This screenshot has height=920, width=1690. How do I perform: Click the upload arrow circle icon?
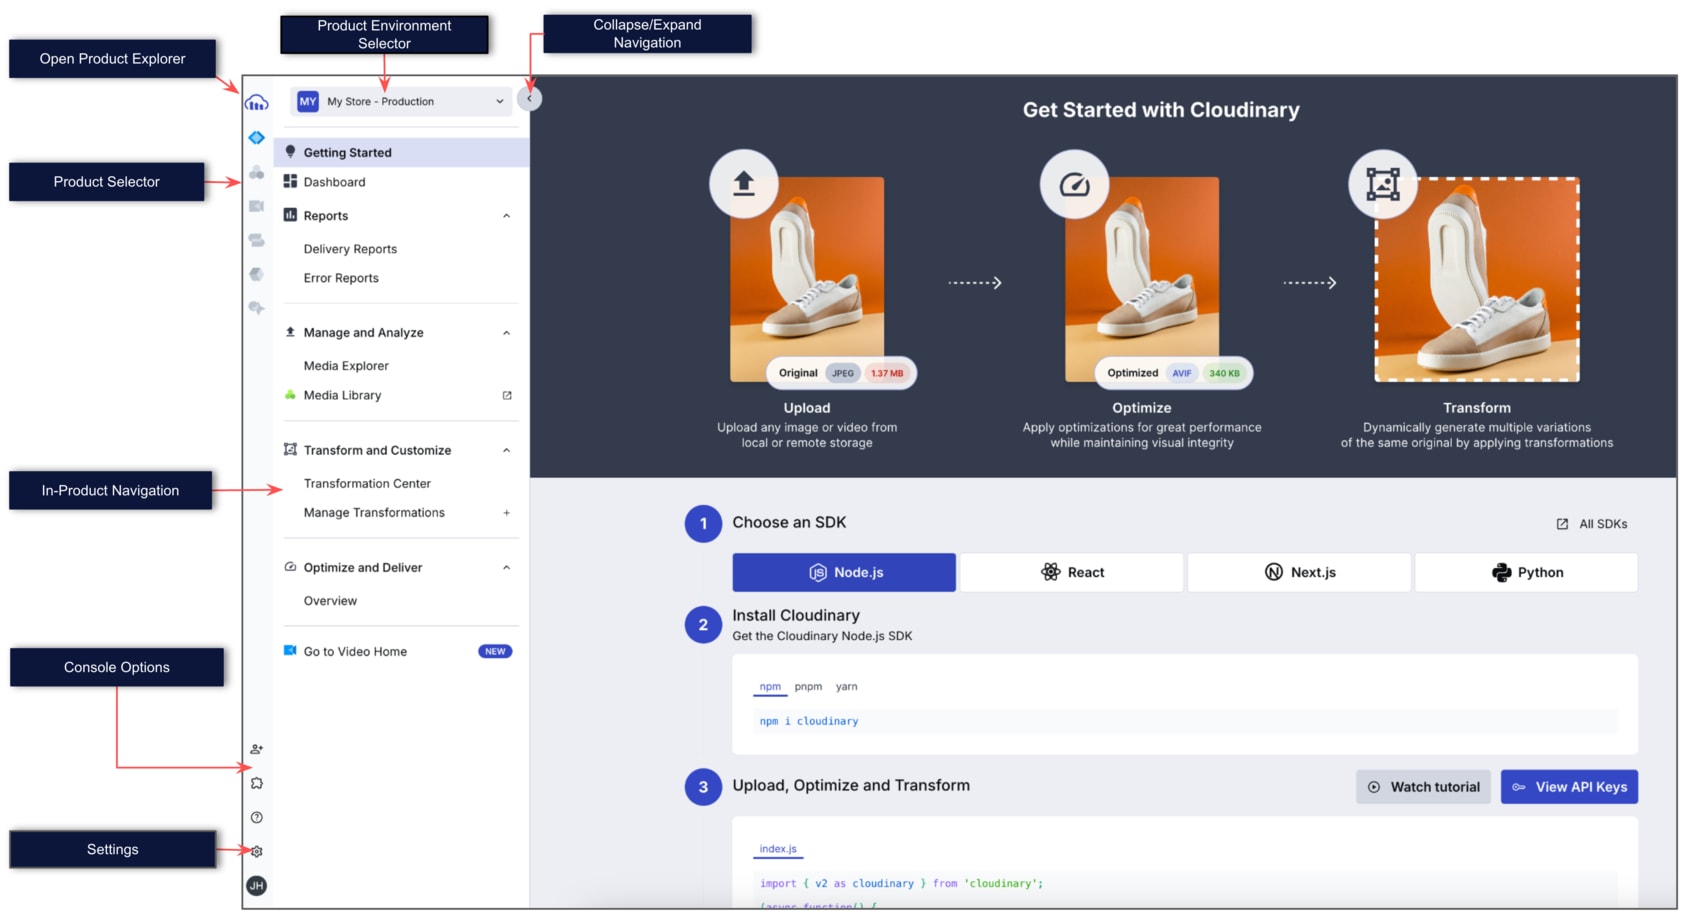(x=744, y=184)
